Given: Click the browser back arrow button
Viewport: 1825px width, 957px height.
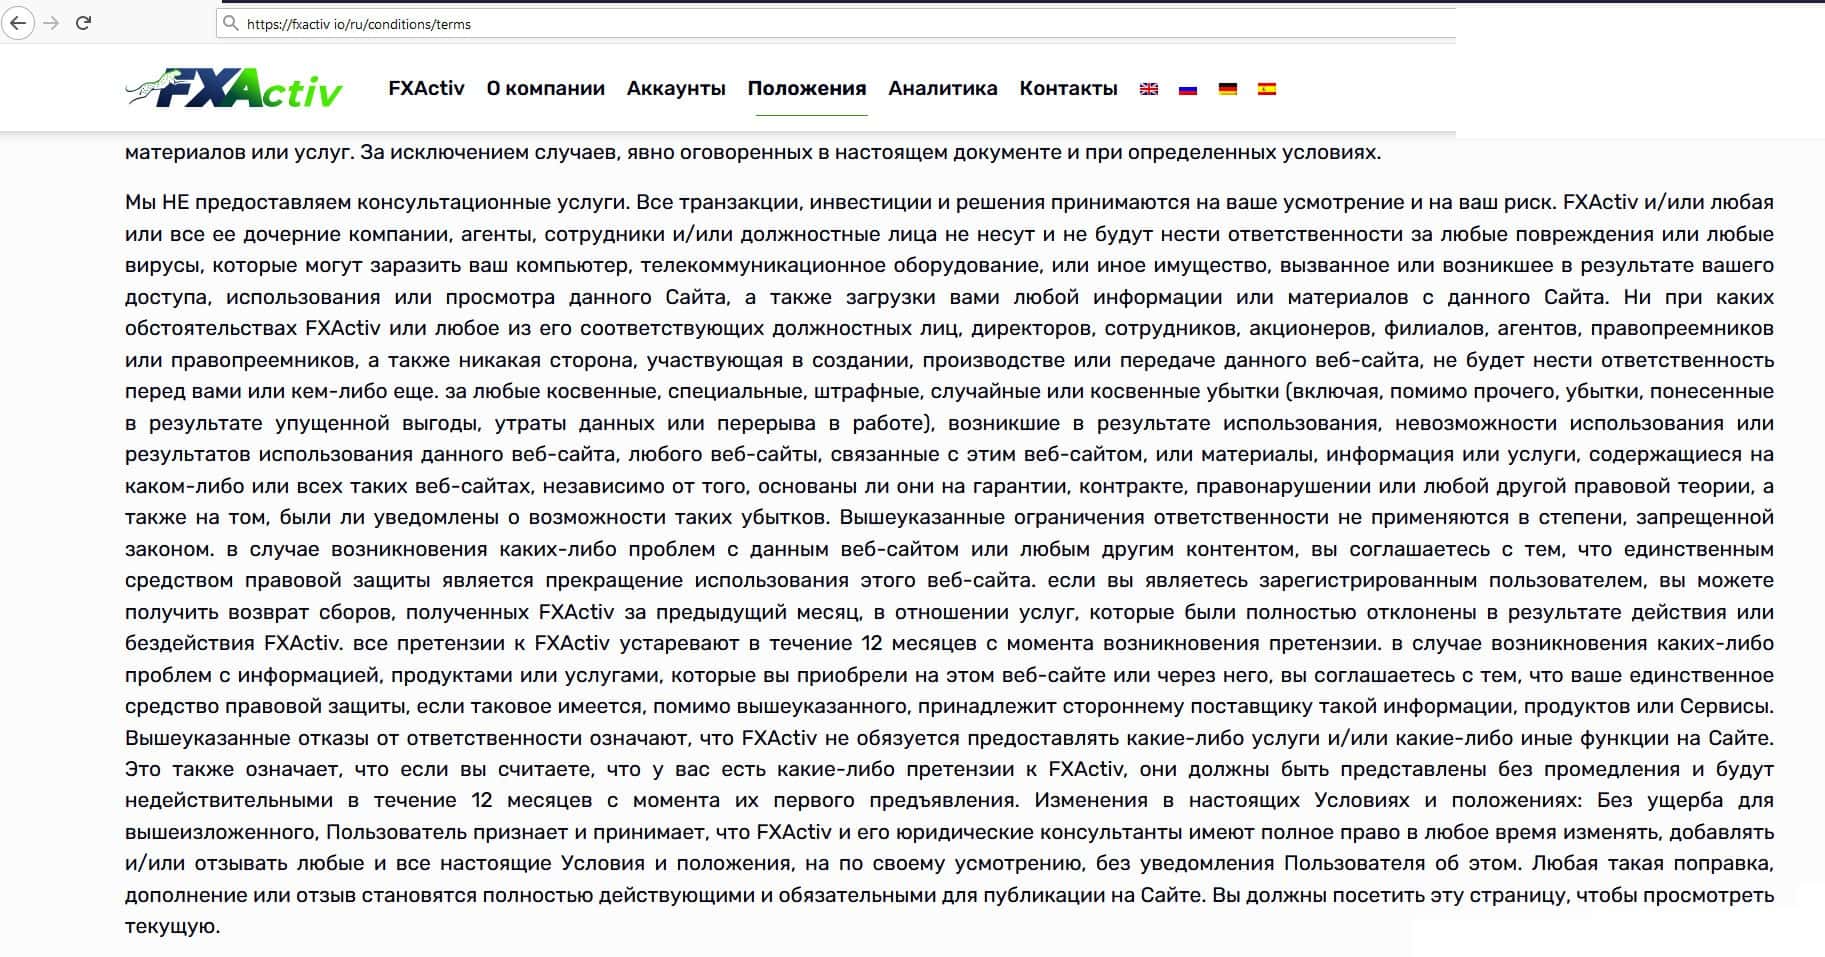Looking at the screenshot, I should pyautogui.click(x=19, y=23).
